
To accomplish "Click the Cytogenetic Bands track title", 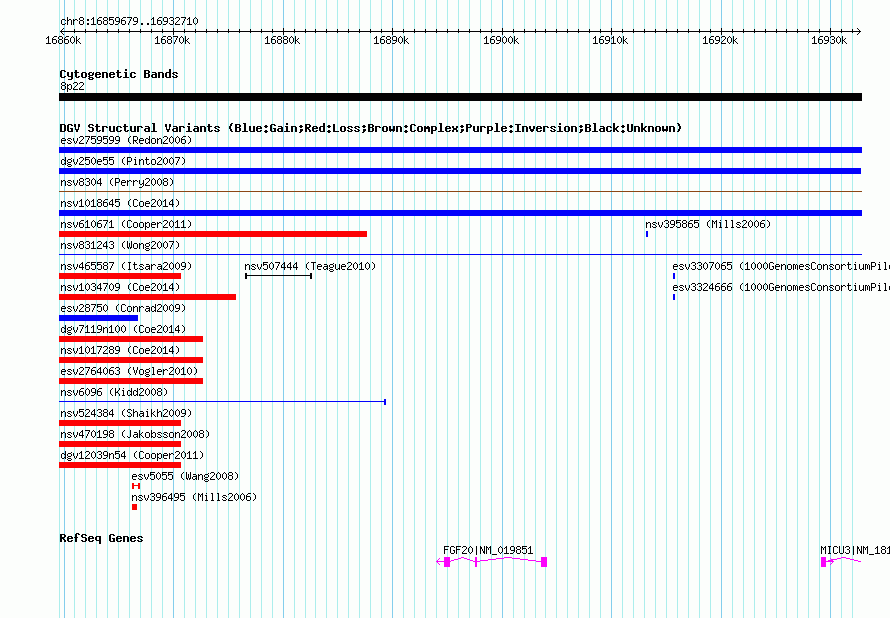I will click(119, 74).
